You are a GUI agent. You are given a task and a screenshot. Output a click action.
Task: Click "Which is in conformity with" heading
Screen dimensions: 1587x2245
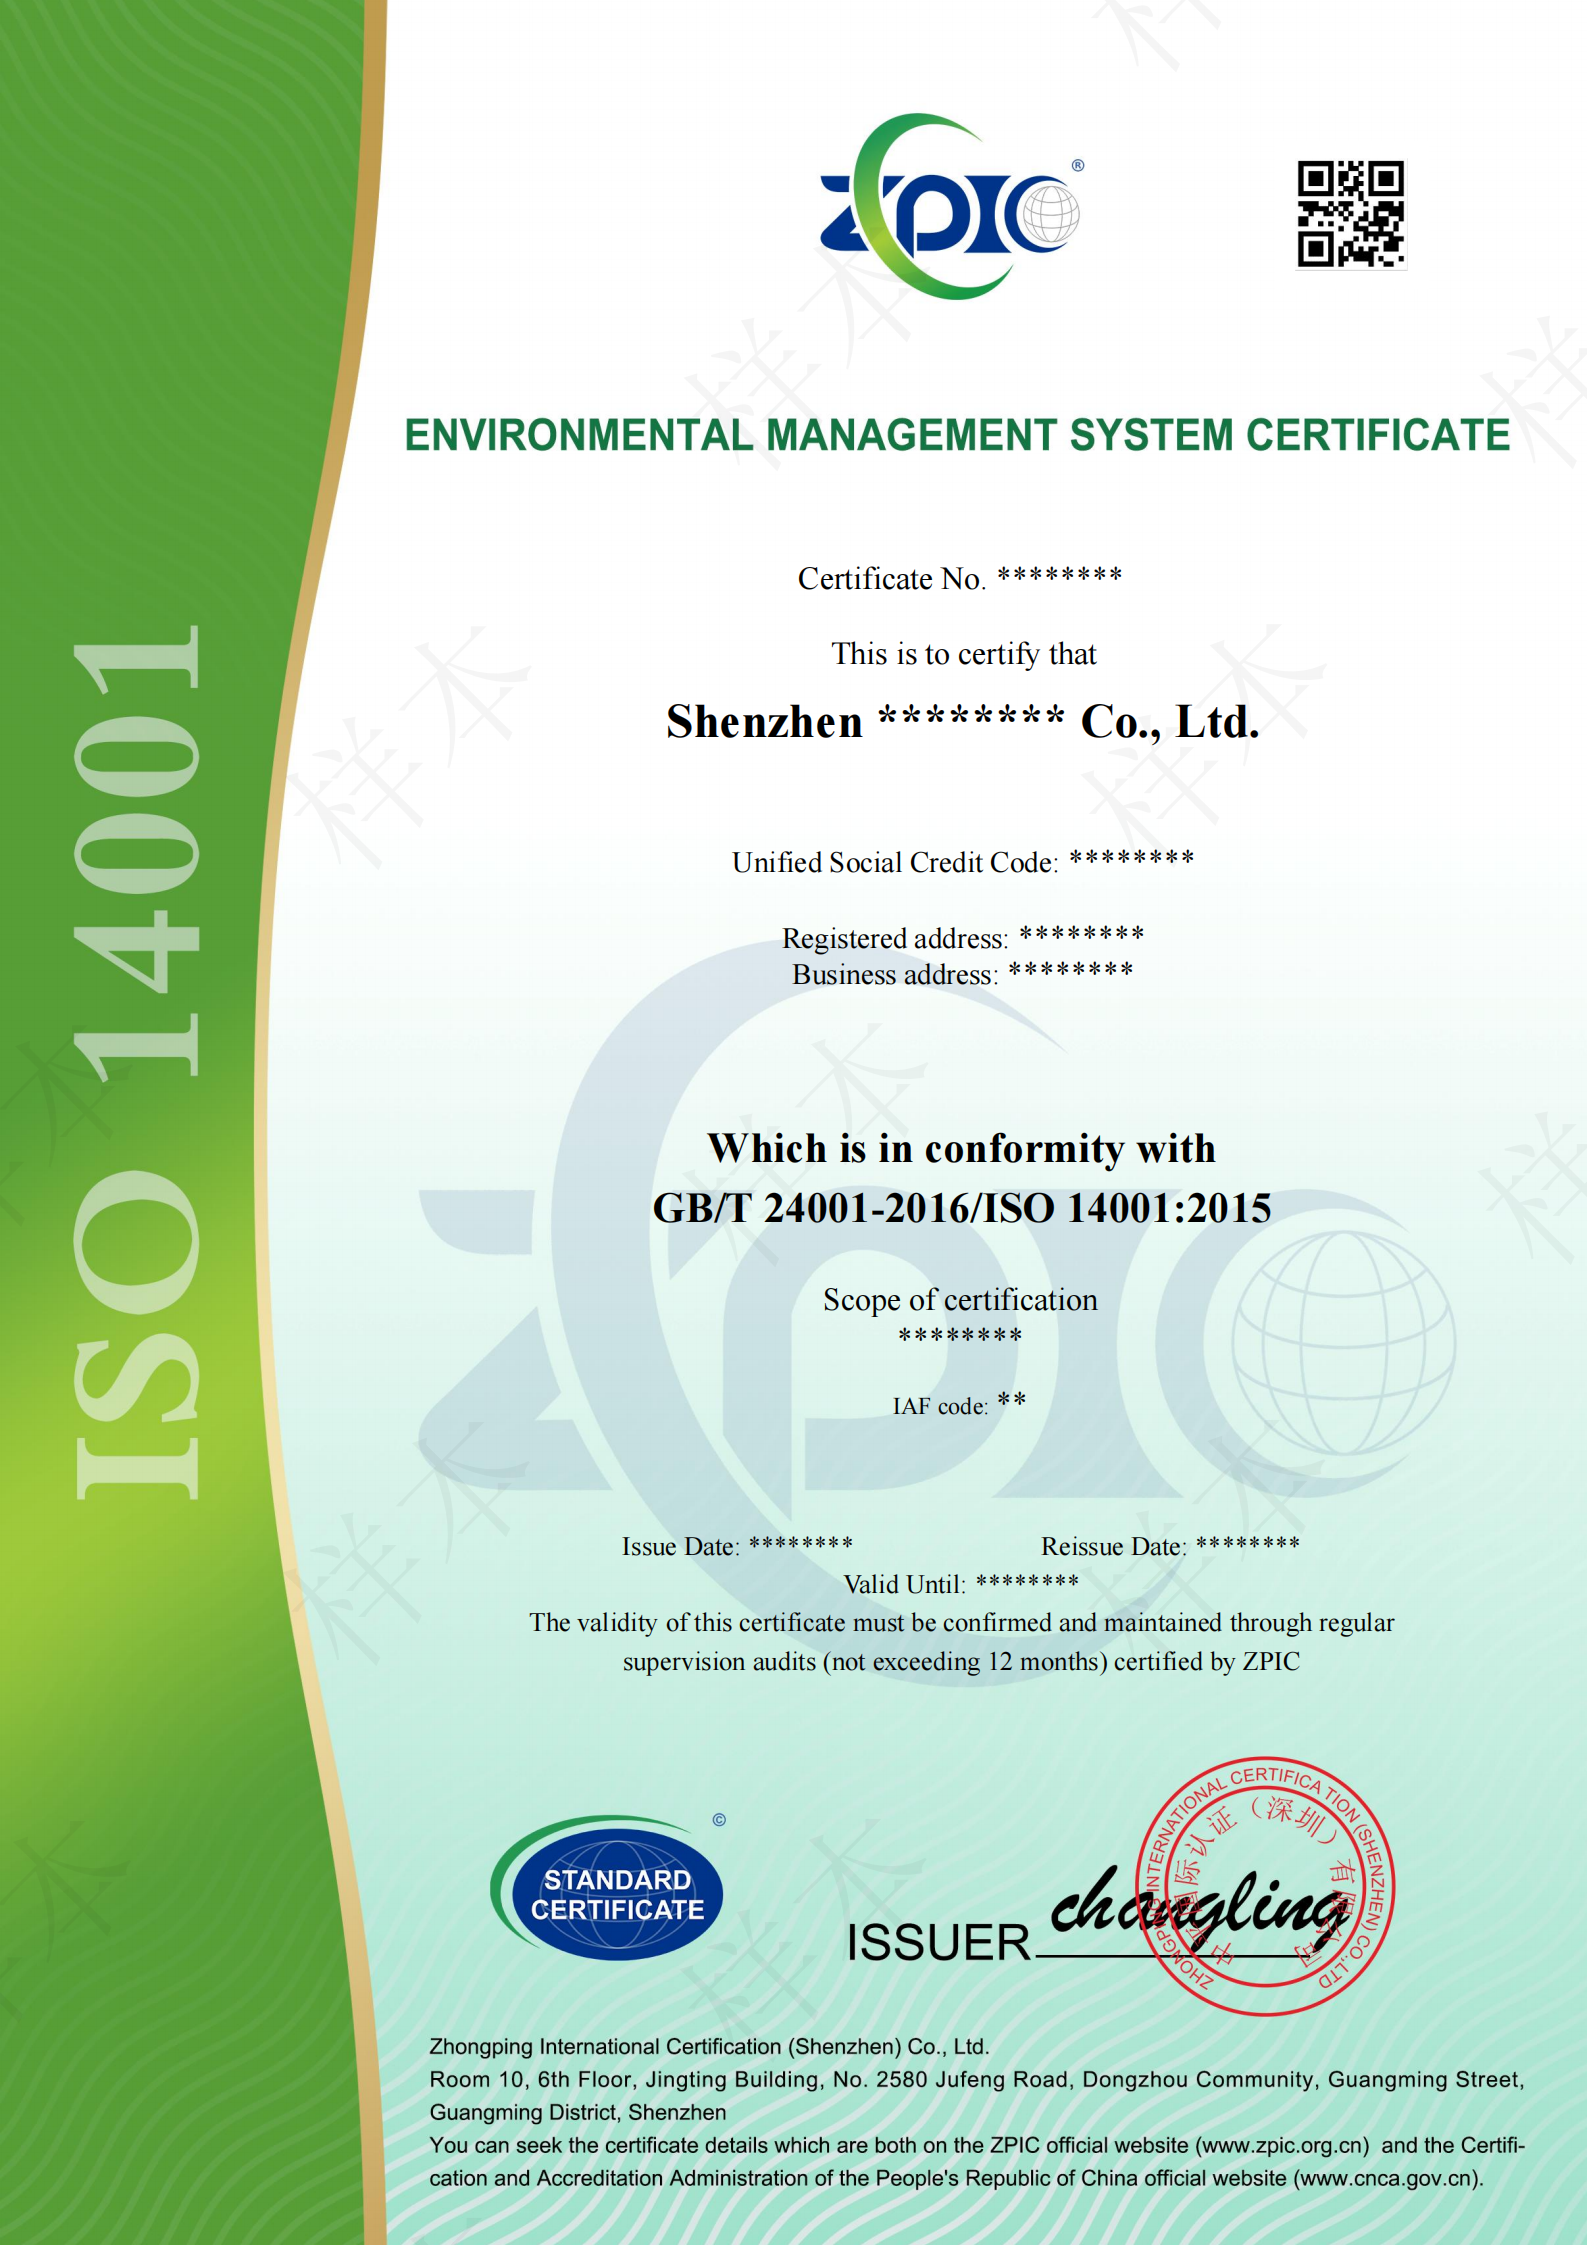pos(961,1149)
